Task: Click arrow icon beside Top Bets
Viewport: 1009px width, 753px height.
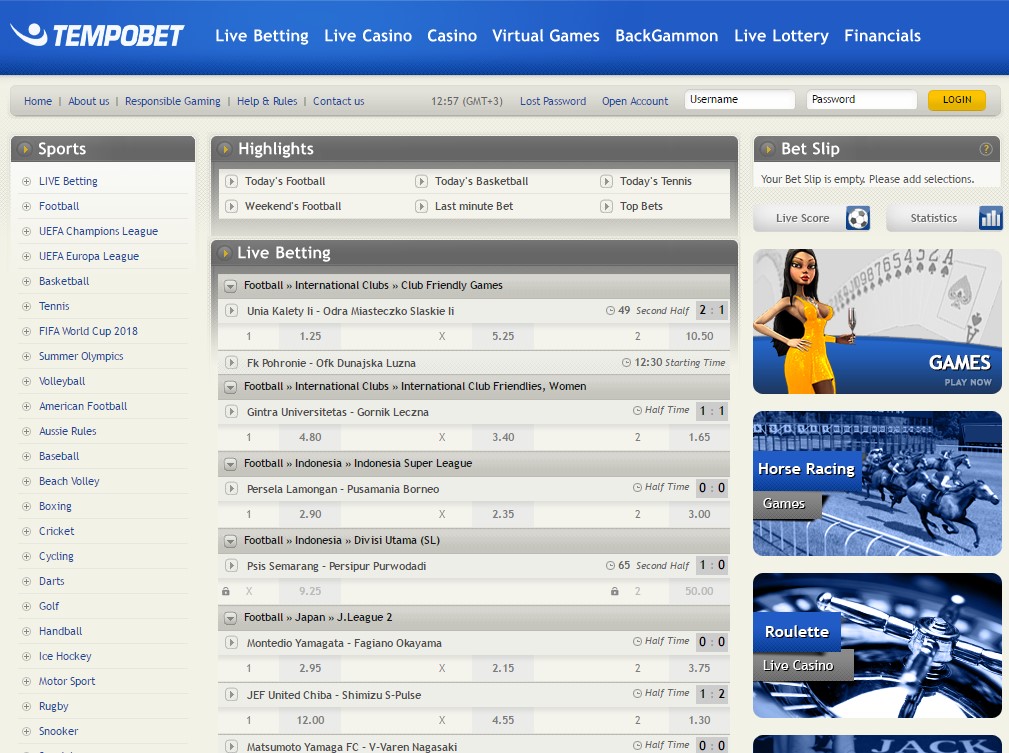Action: [606, 206]
